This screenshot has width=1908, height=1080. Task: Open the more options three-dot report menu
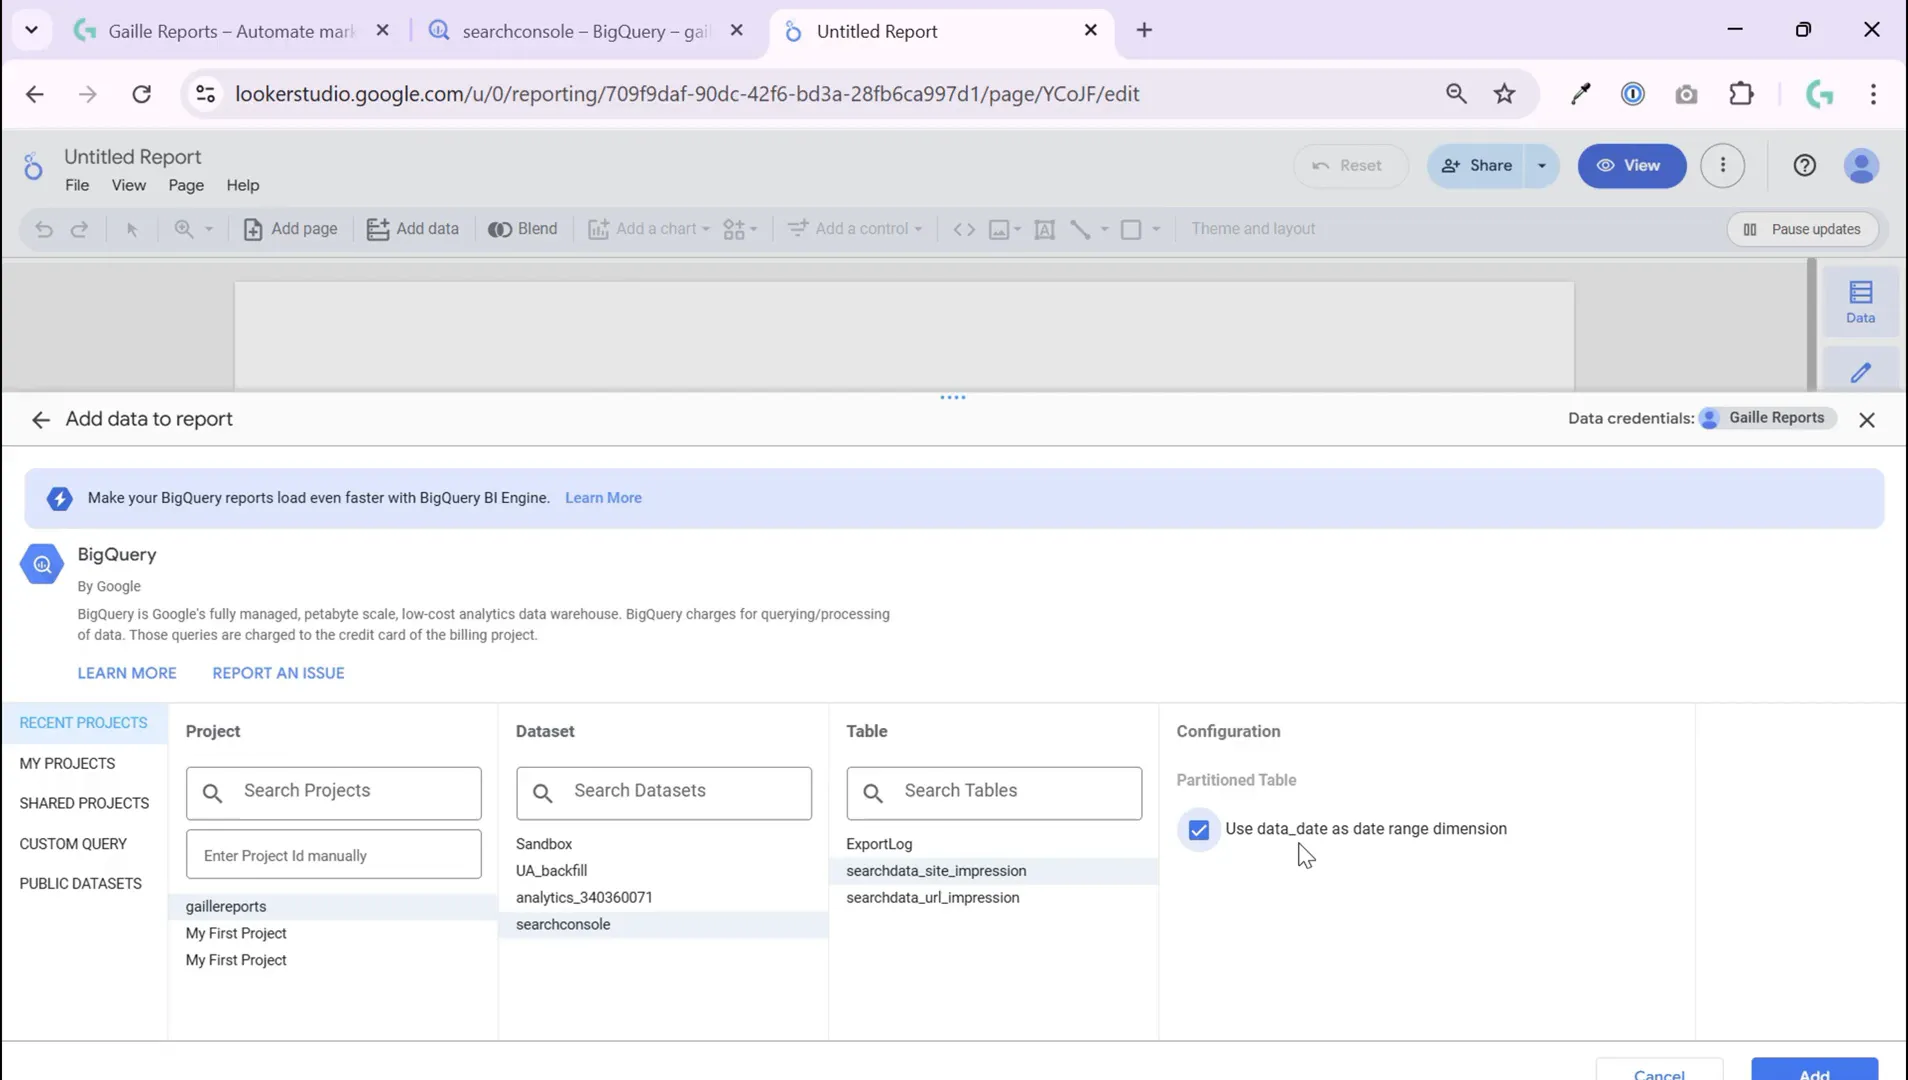pos(1722,166)
